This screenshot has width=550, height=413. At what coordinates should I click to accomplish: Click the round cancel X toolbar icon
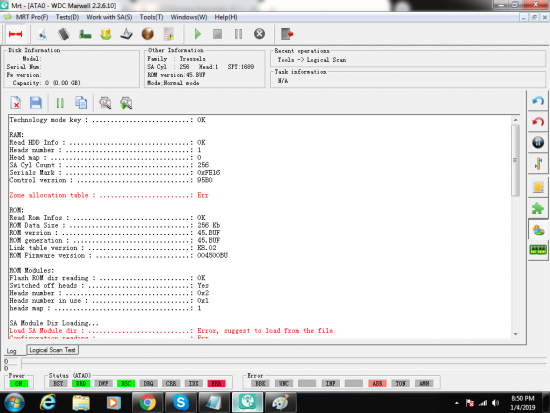tap(260, 34)
